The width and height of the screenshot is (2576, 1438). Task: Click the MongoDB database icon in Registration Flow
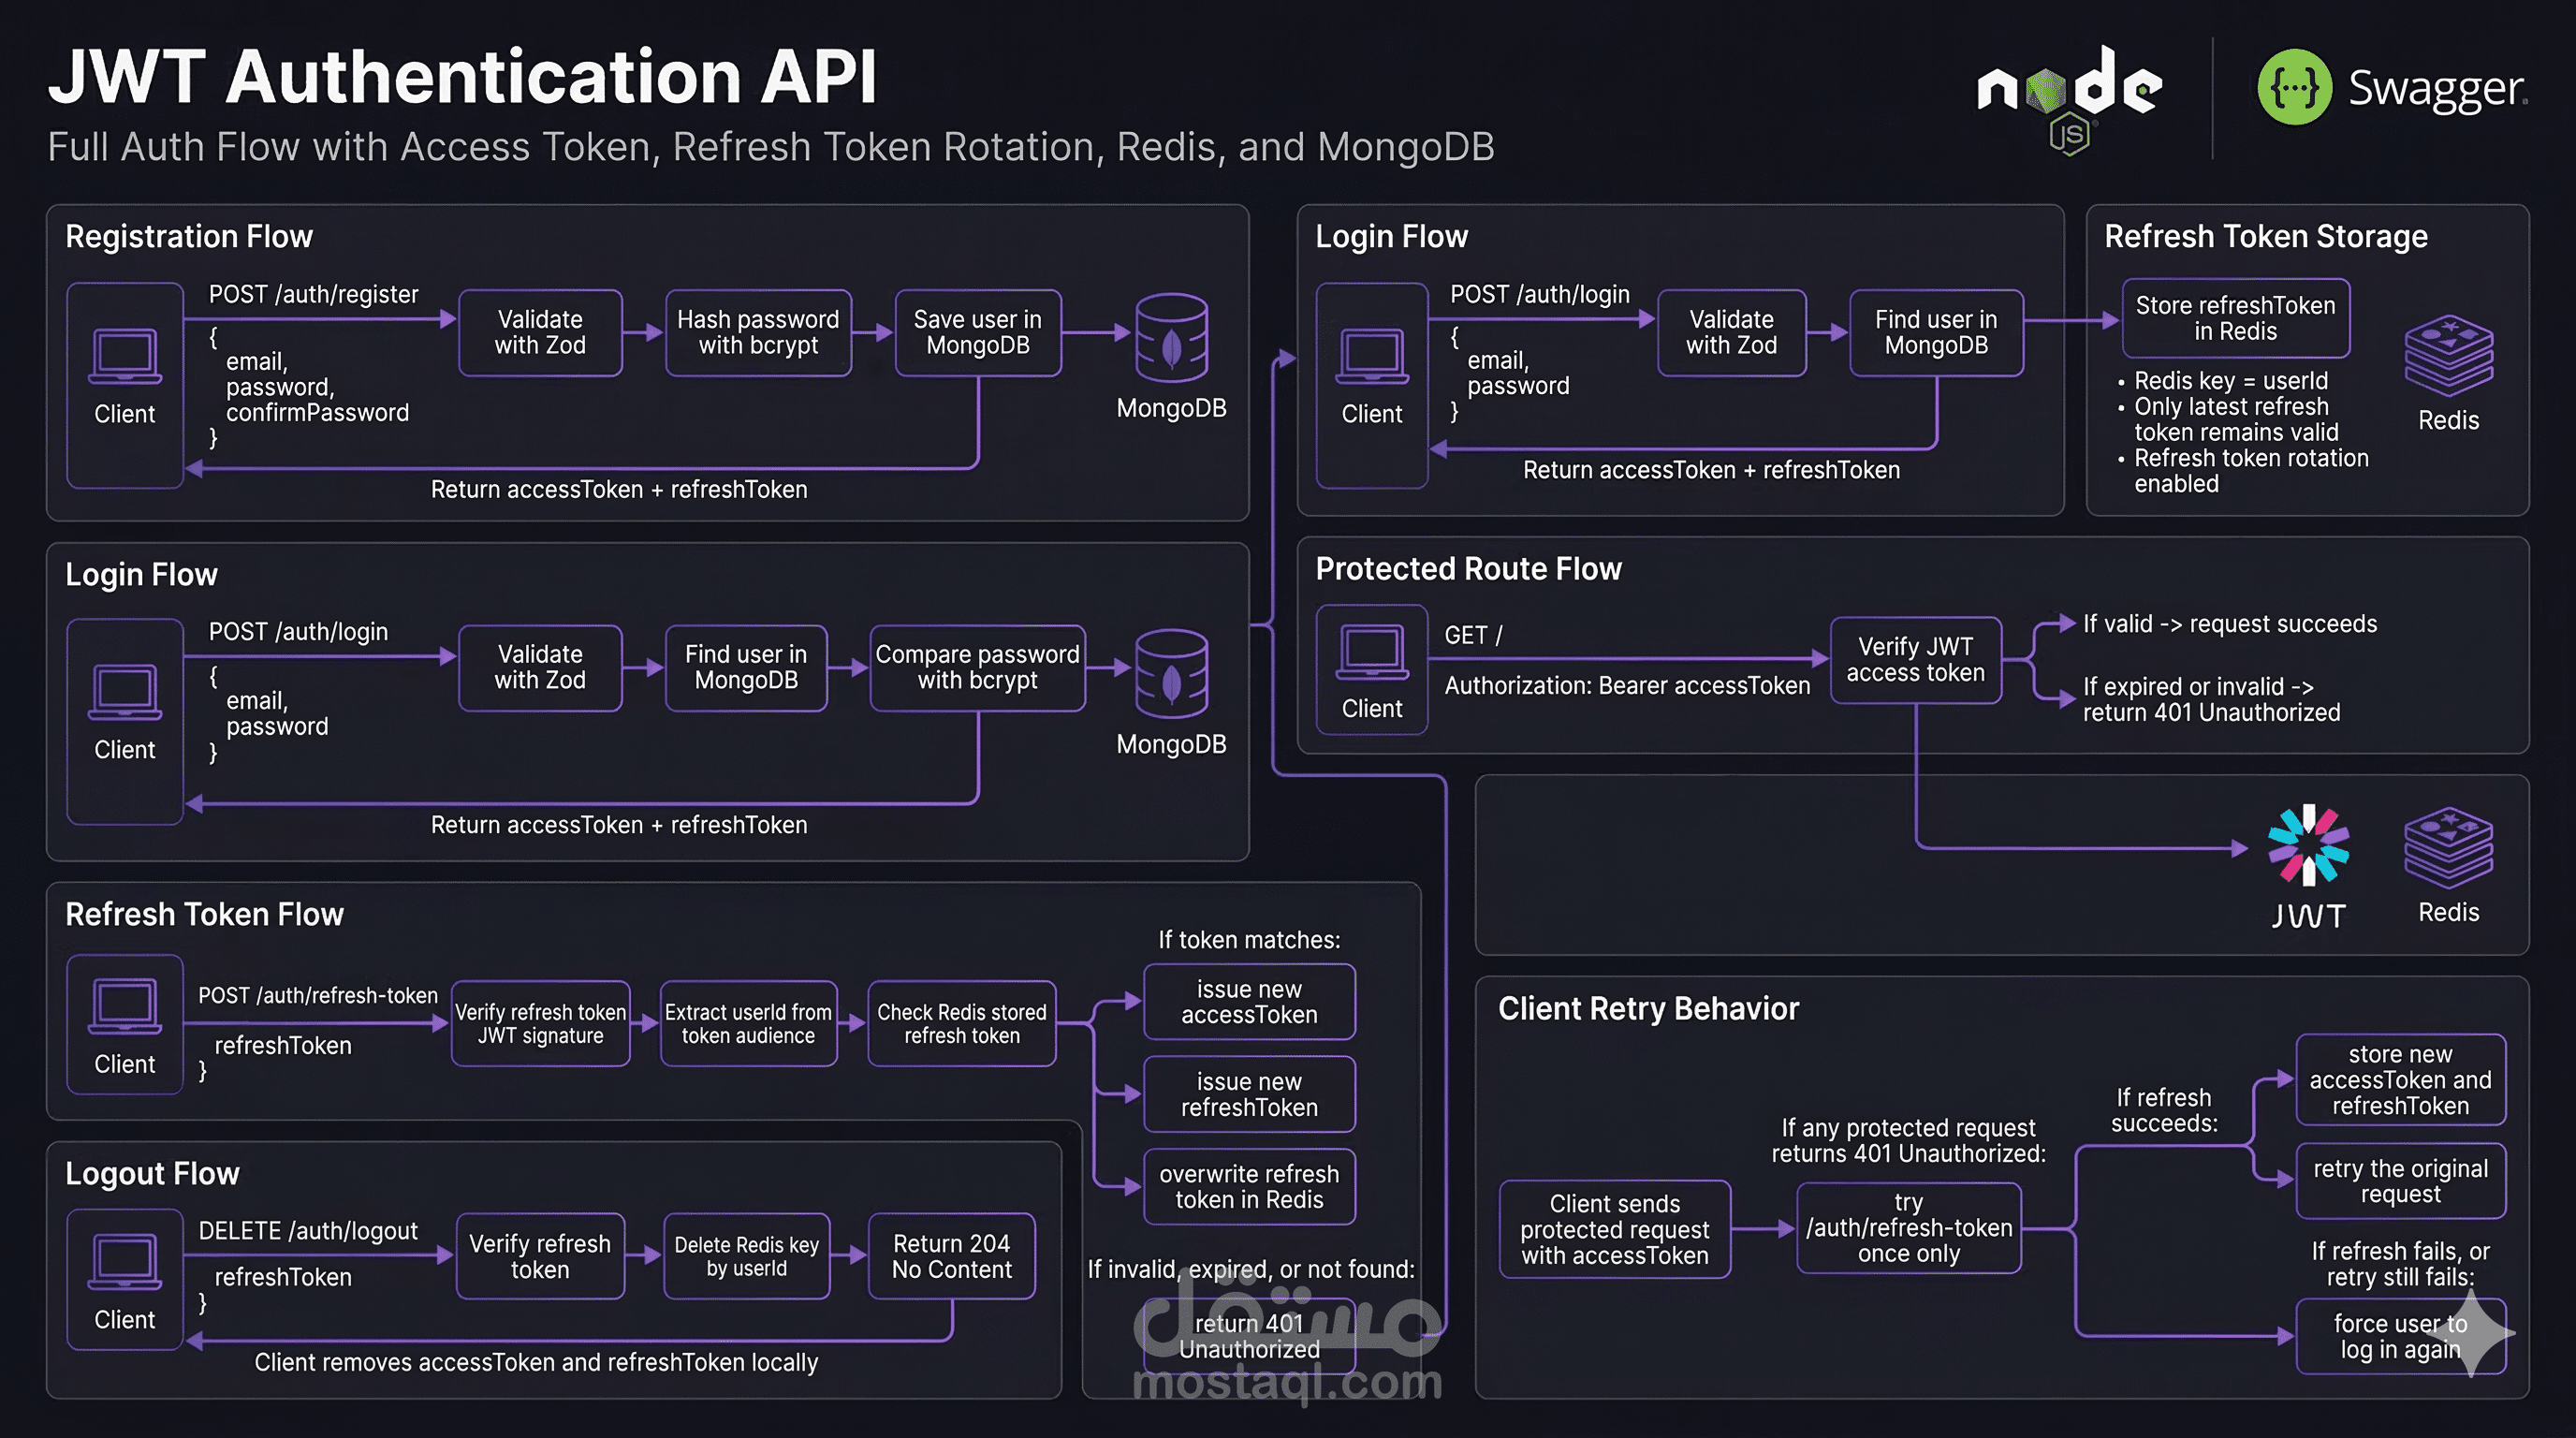pyautogui.click(x=1171, y=338)
